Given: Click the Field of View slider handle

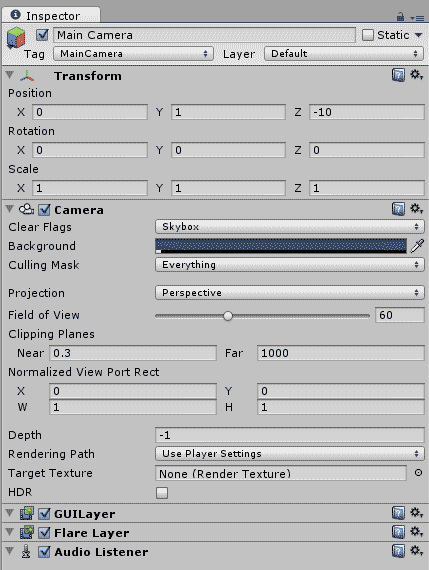Looking at the screenshot, I should pyautogui.click(x=228, y=316).
